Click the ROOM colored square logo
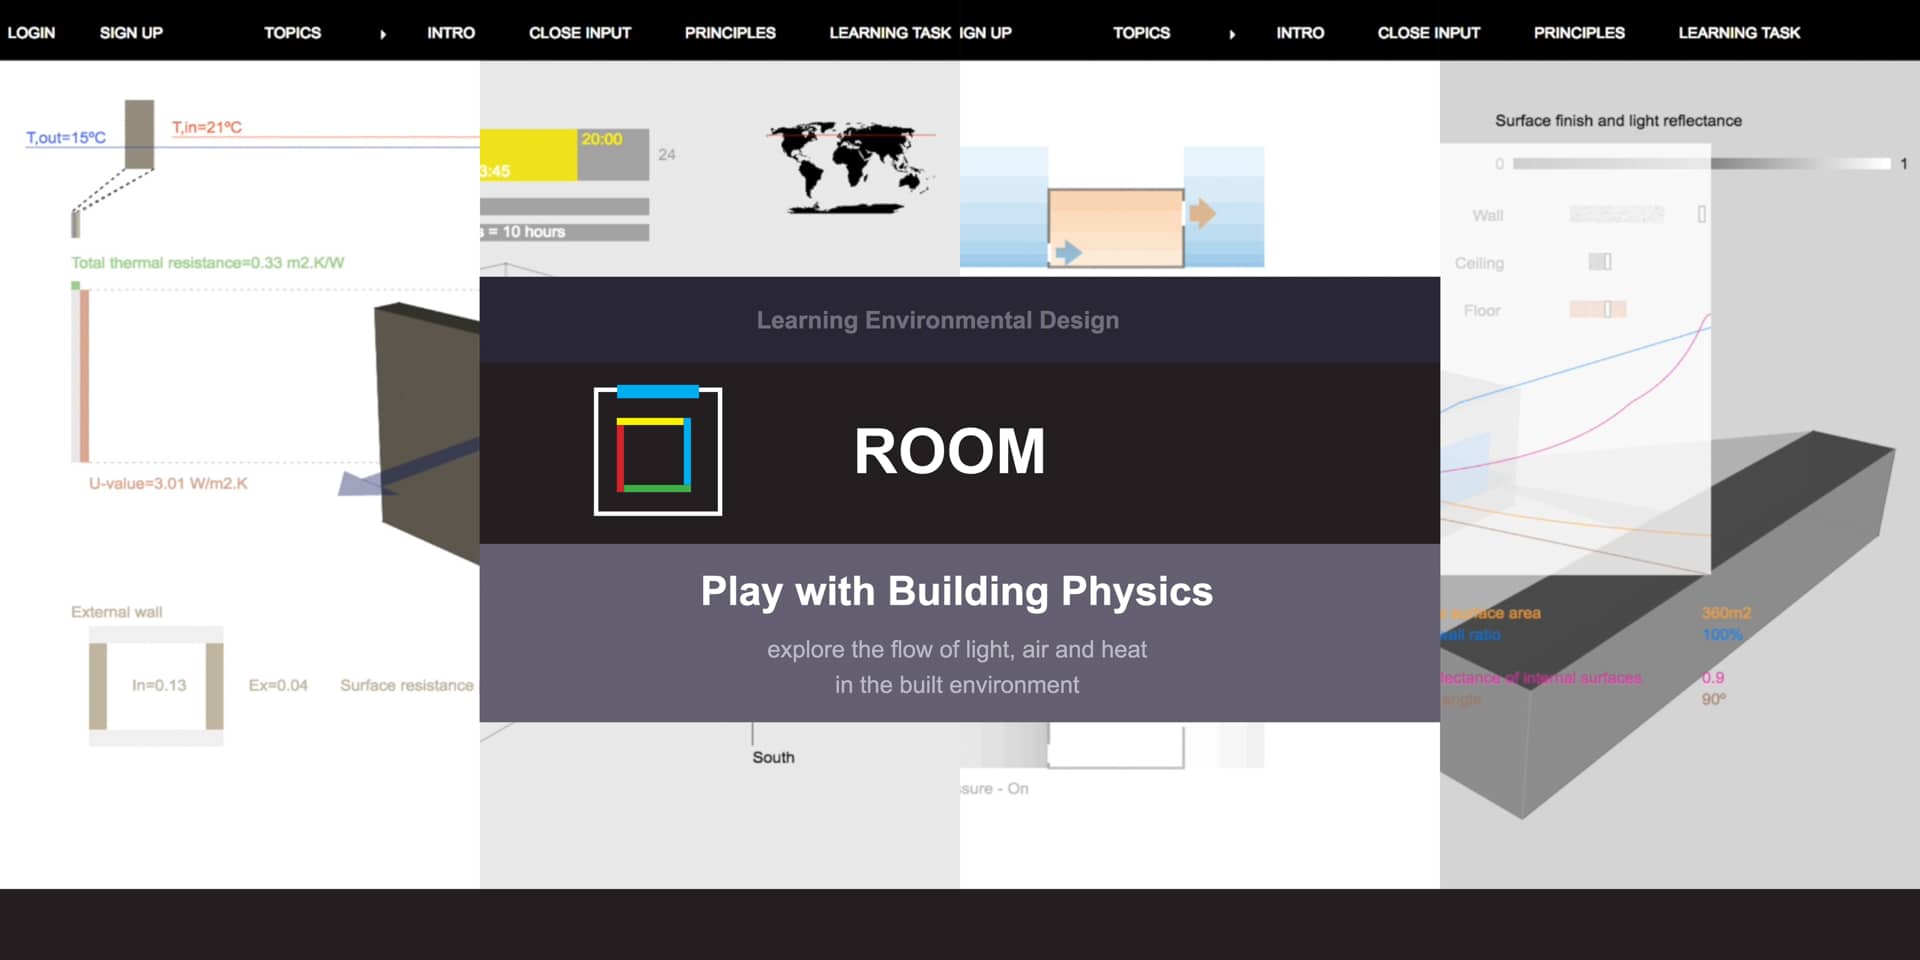Screen dimensions: 1920x960 [x=657, y=451]
